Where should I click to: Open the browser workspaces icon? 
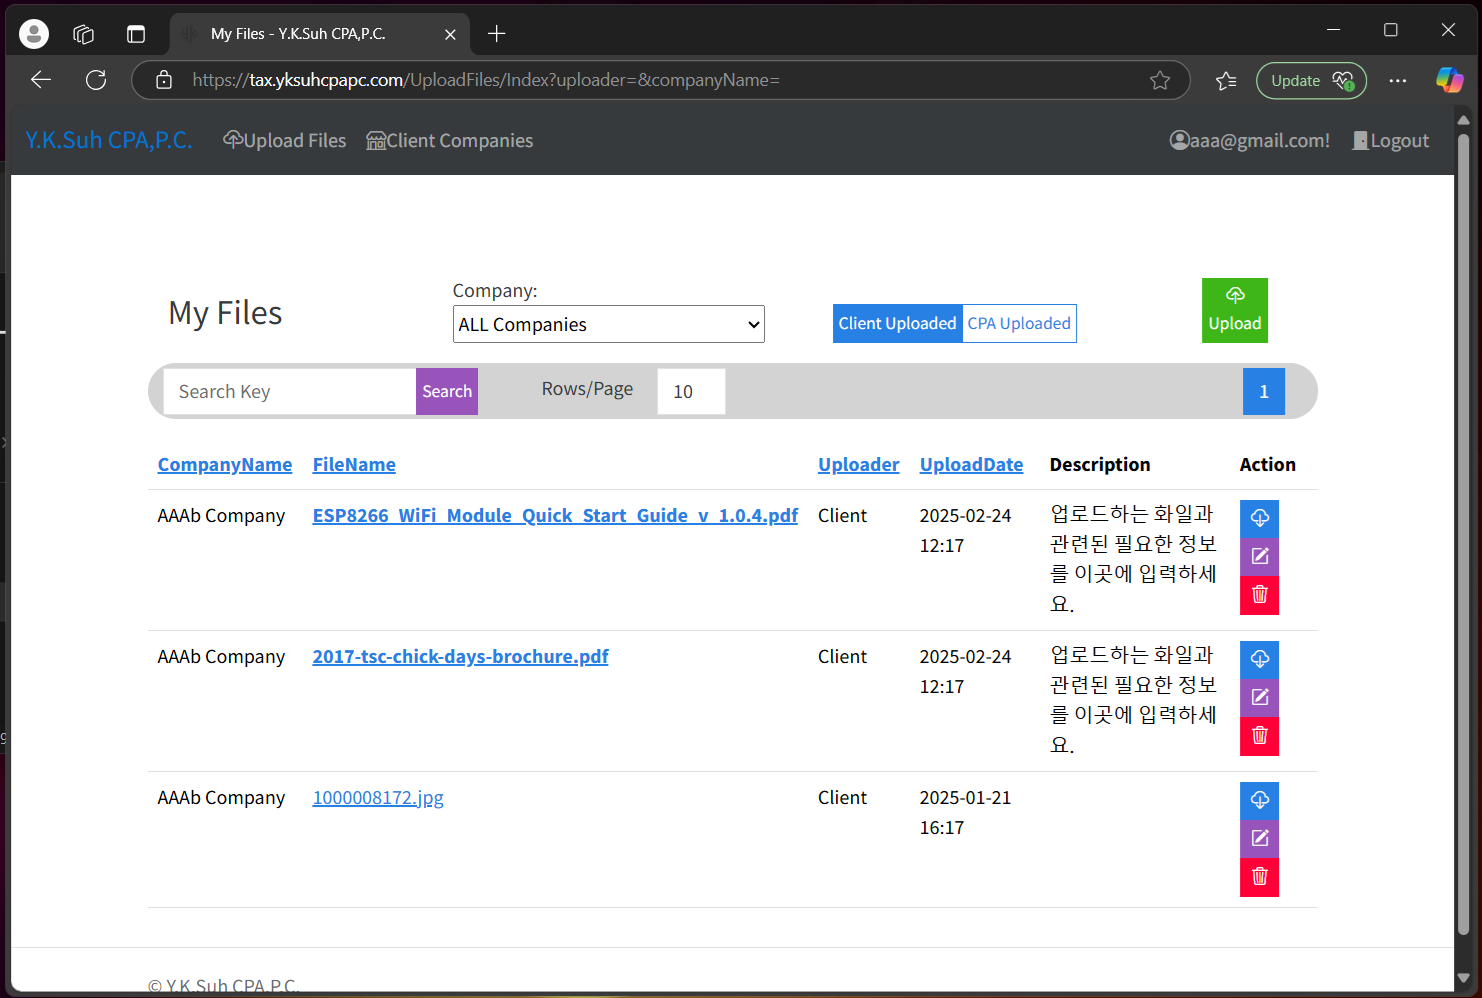tap(84, 34)
